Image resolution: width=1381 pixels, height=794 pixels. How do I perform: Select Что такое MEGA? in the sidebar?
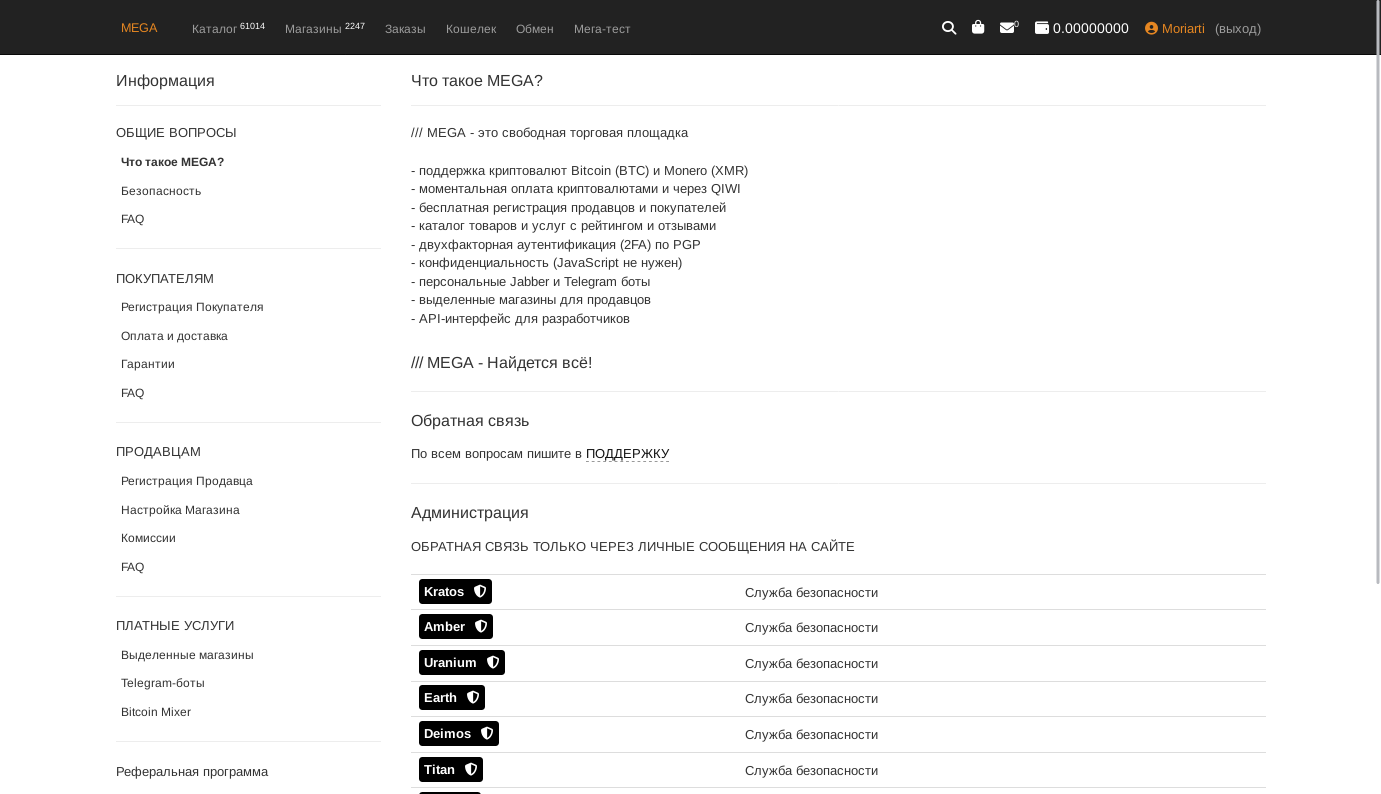click(172, 162)
